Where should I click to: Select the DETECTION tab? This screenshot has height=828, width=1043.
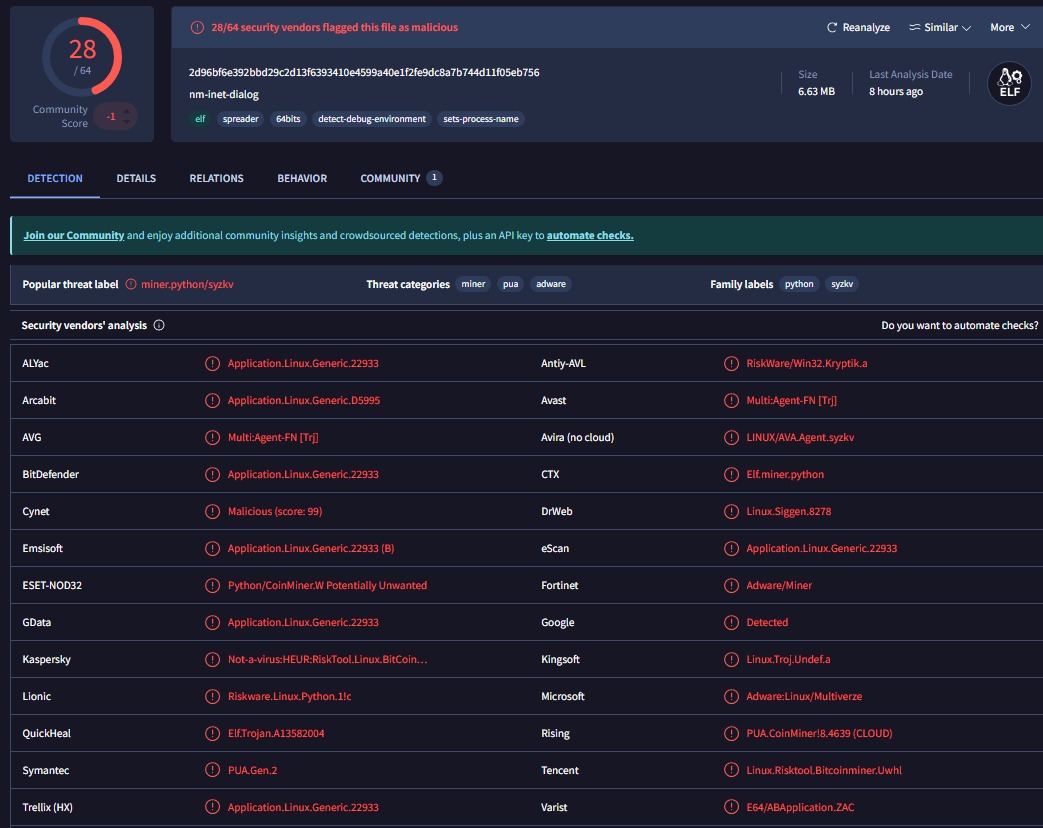pos(55,178)
